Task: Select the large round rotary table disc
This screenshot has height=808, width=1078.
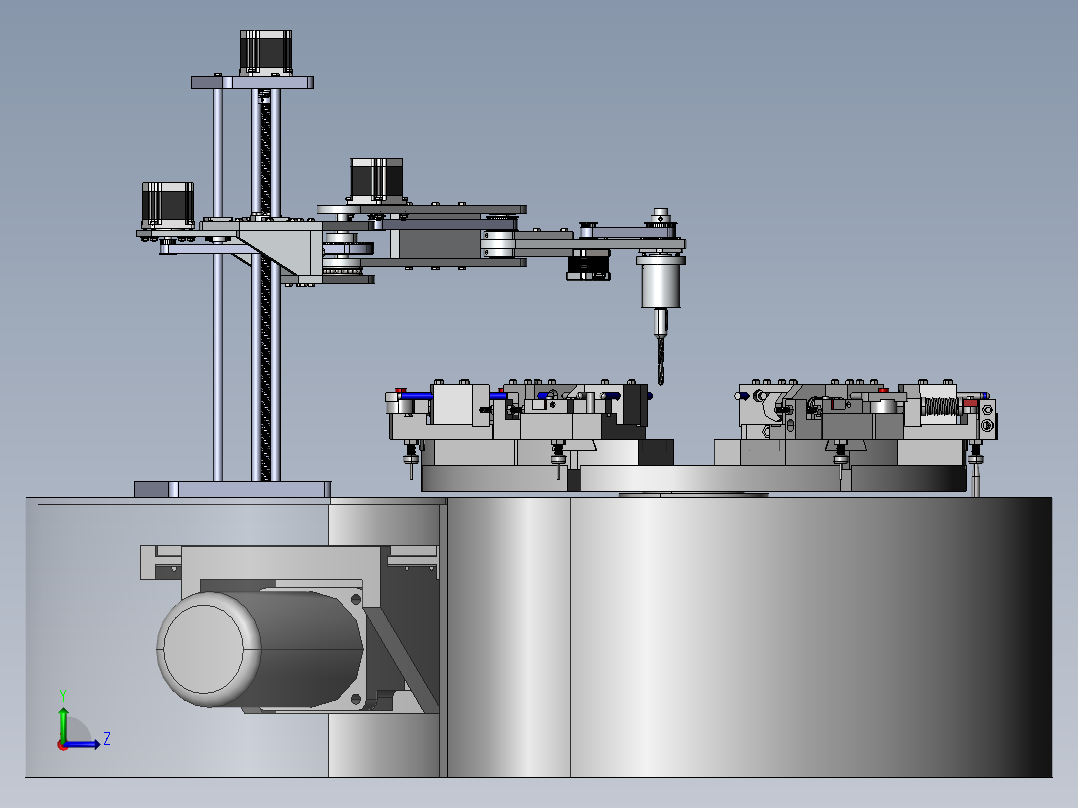Action: [694, 478]
